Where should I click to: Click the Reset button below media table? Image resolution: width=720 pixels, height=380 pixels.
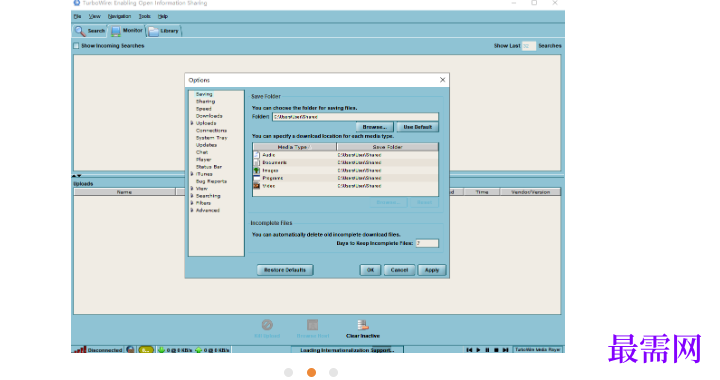click(424, 202)
